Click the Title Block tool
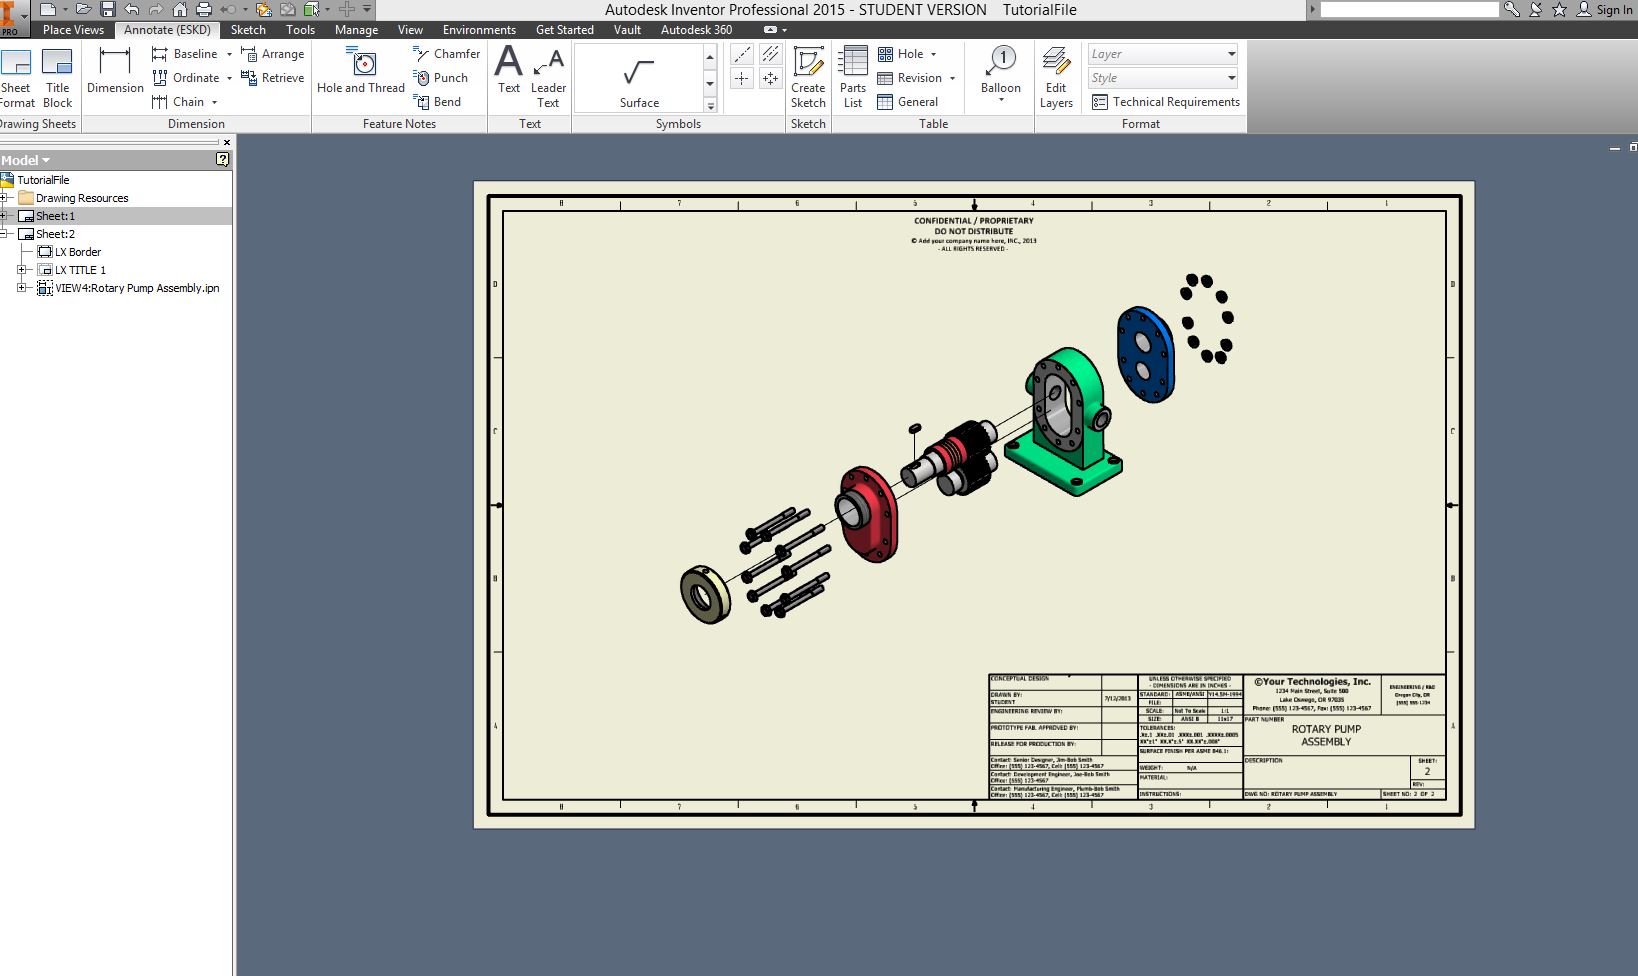This screenshot has width=1638, height=976. pyautogui.click(x=58, y=78)
